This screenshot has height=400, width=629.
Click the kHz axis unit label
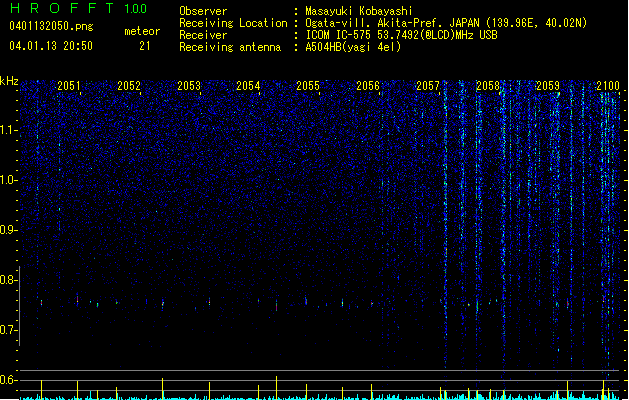(9, 81)
